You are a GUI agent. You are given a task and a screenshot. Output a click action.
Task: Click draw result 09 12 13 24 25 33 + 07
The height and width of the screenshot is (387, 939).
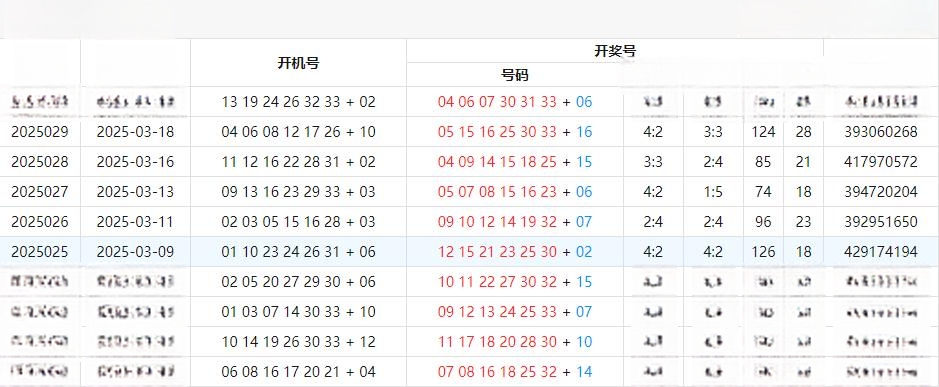point(515,312)
